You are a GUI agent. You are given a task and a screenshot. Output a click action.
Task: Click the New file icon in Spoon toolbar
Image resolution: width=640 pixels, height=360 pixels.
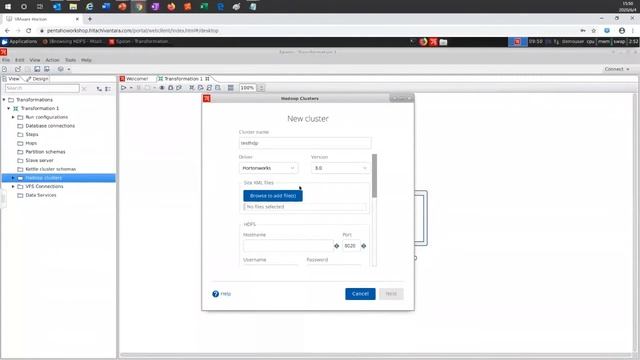click(x=4, y=69)
